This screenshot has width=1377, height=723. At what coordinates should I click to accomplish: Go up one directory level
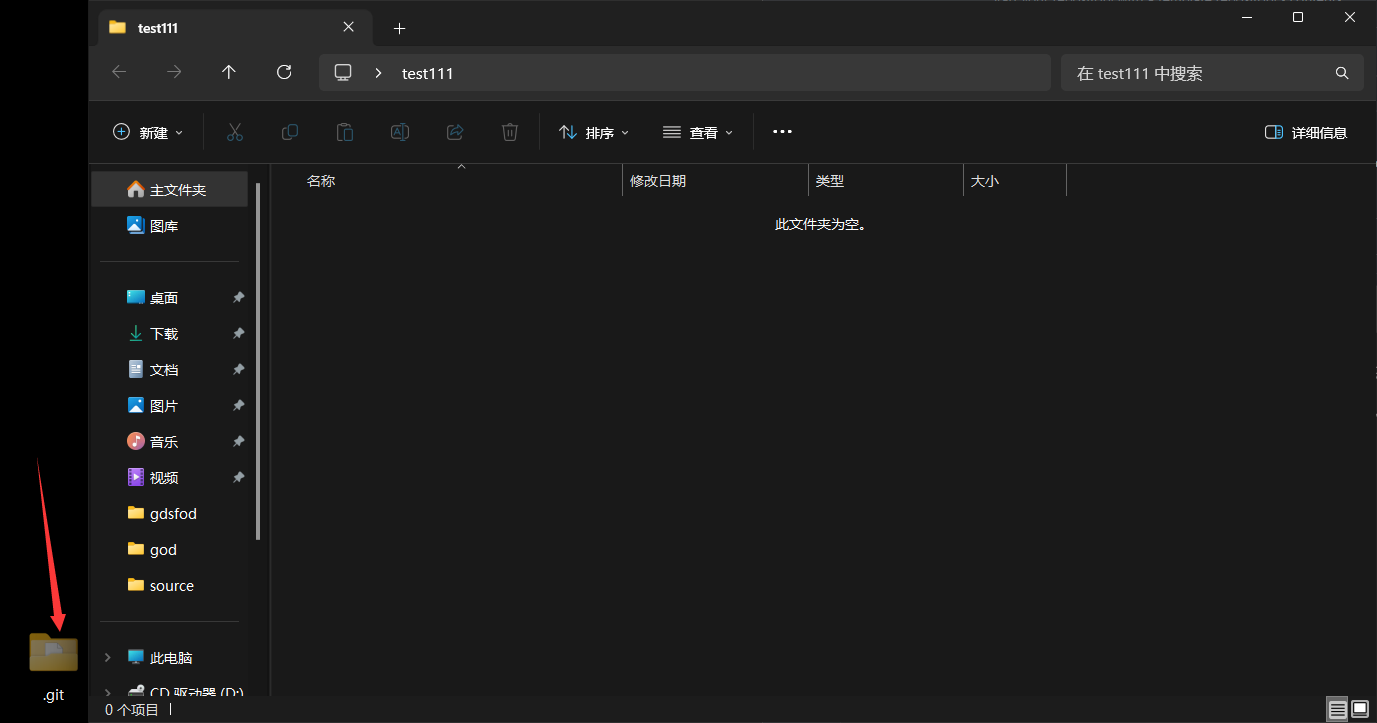(x=229, y=72)
